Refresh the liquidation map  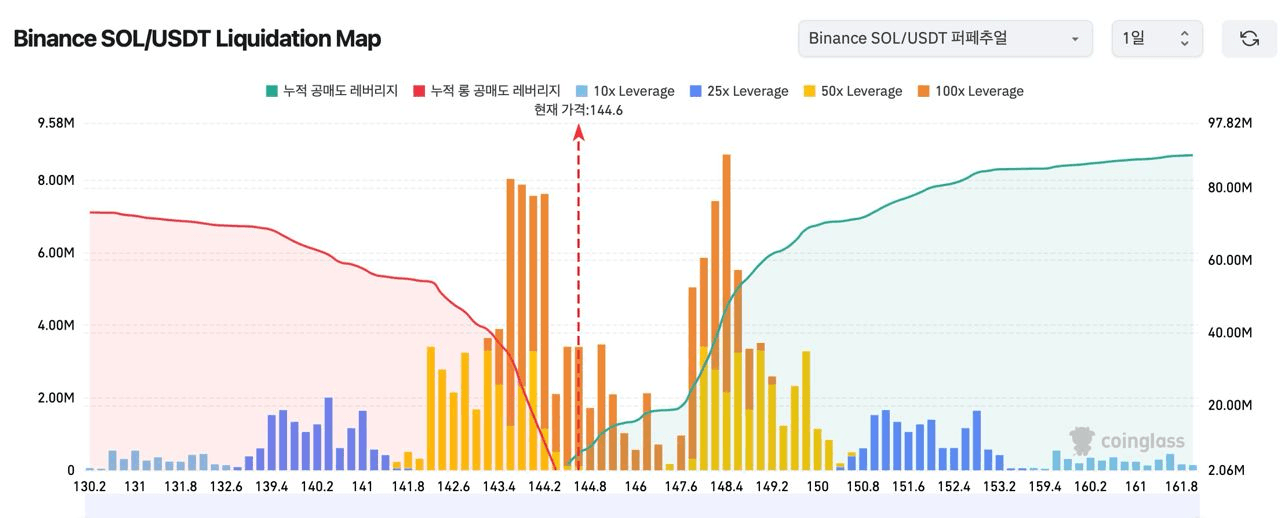[x=1249, y=38]
